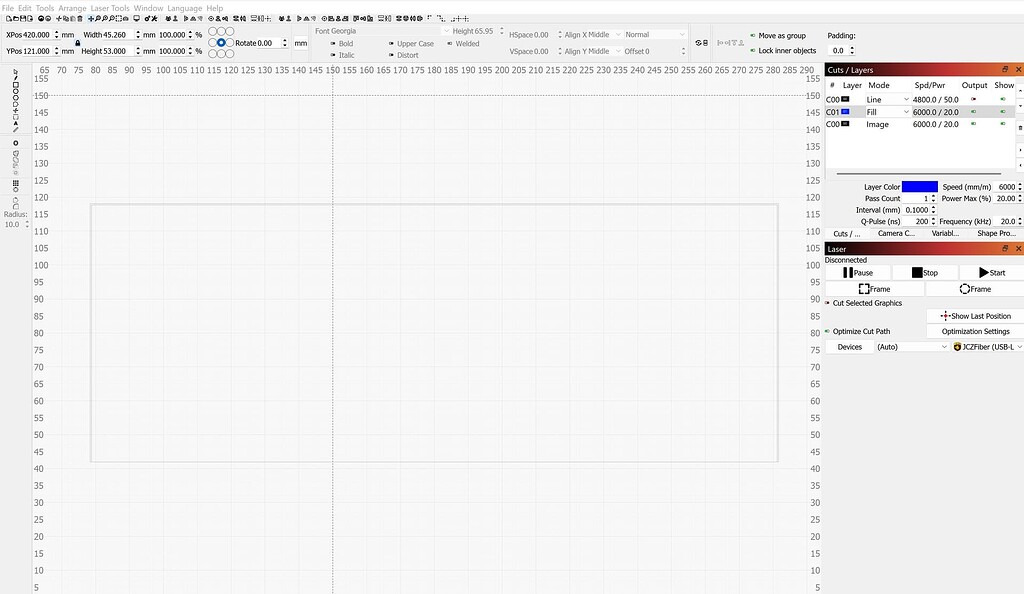Click the padlock icon to lock aspect ratio
The image size is (1024, 594).
pyautogui.click(x=78, y=43)
